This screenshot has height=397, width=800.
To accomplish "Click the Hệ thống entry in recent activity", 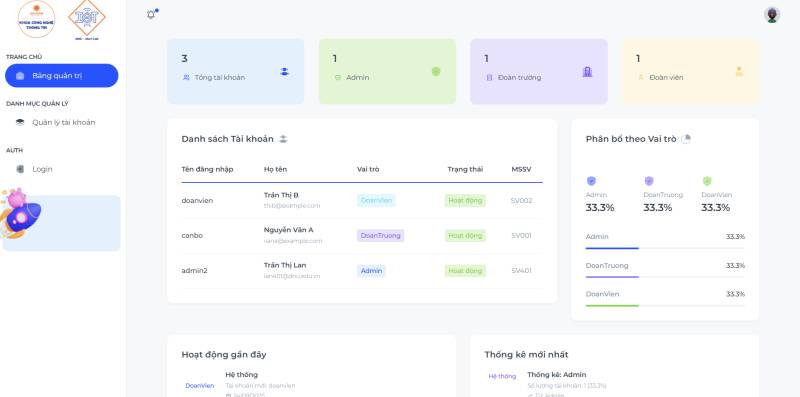I will [x=241, y=375].
